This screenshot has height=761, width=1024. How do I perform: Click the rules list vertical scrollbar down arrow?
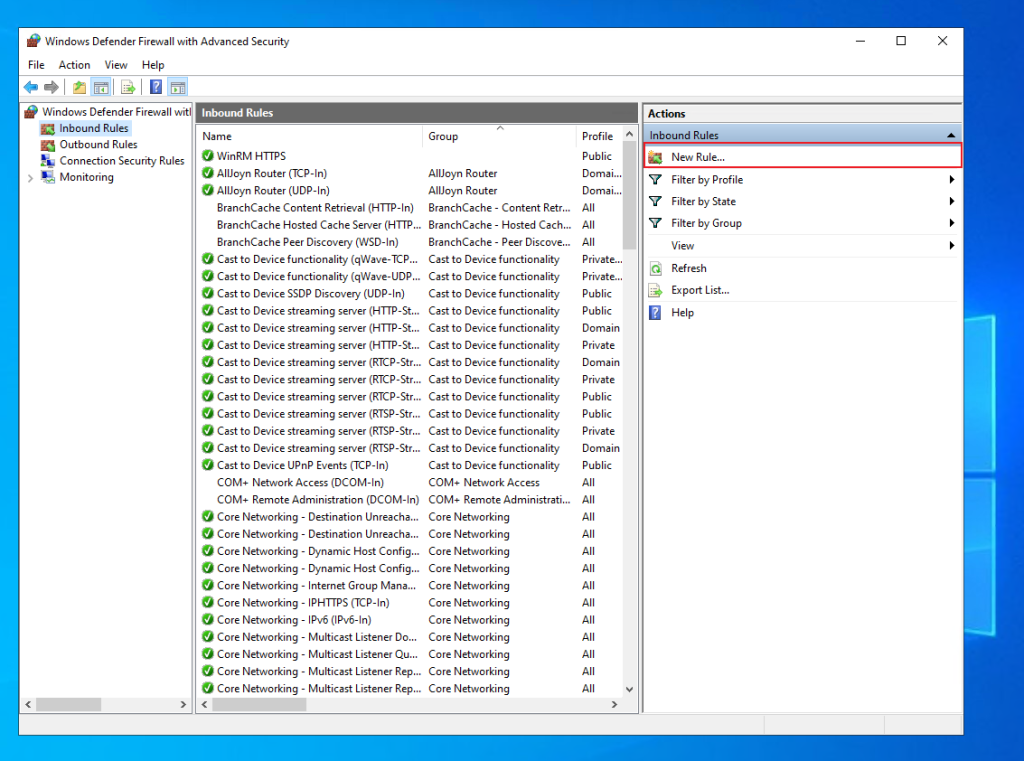coord(630,689)
